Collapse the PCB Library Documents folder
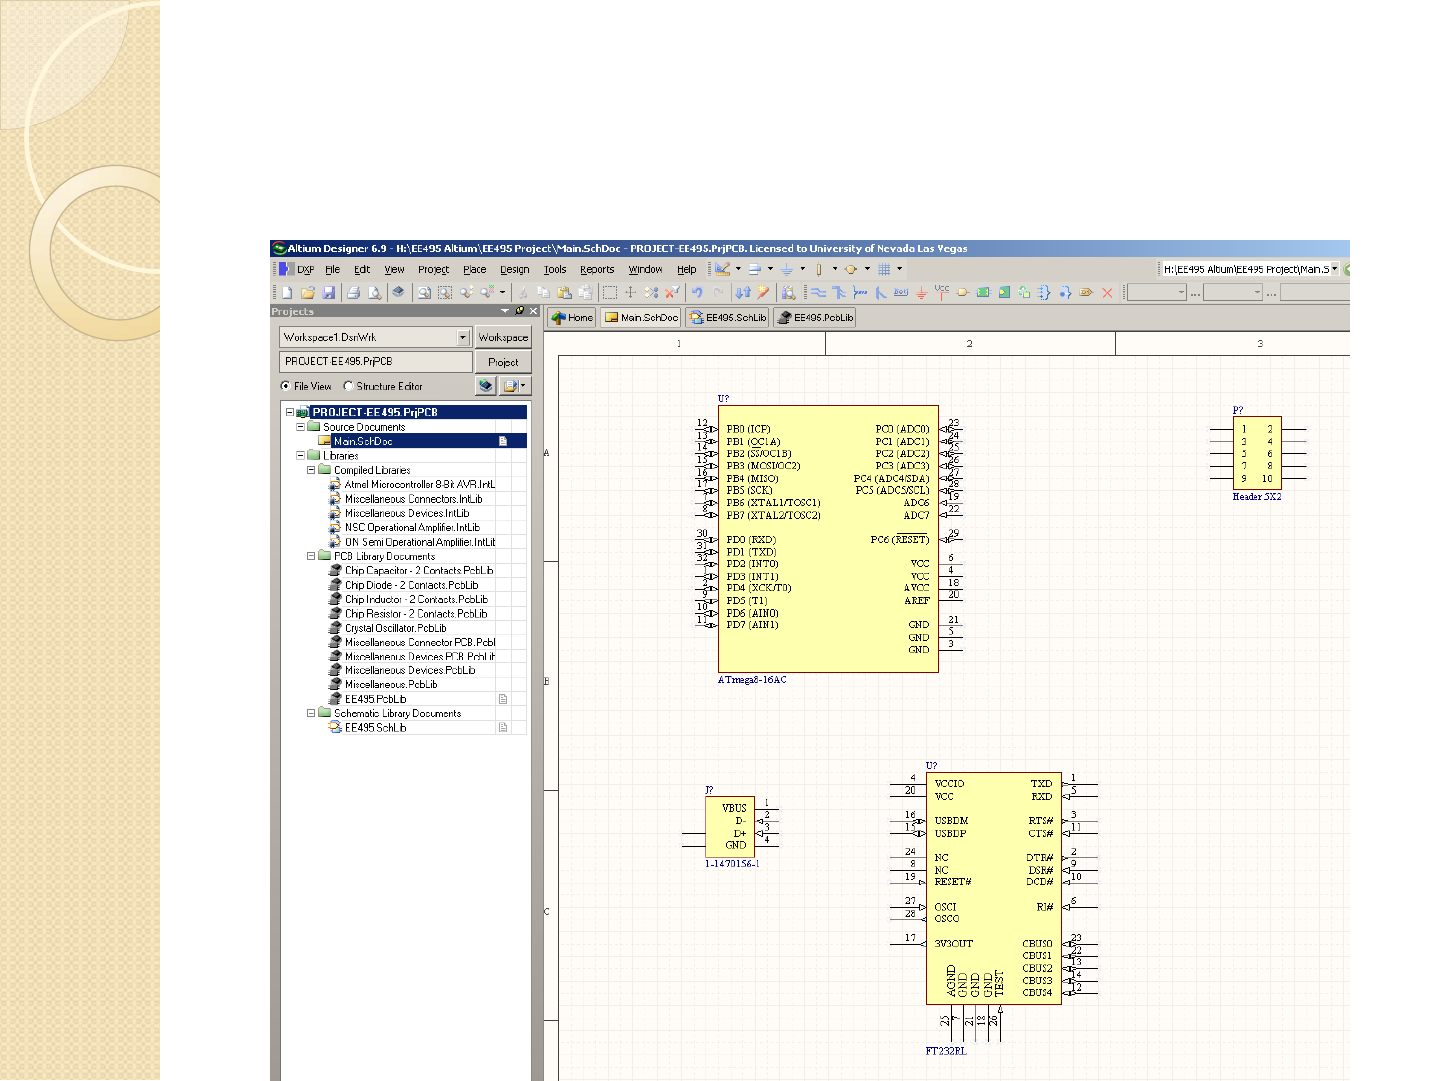Screen dimensions: 1440x1081 [311, 556]
